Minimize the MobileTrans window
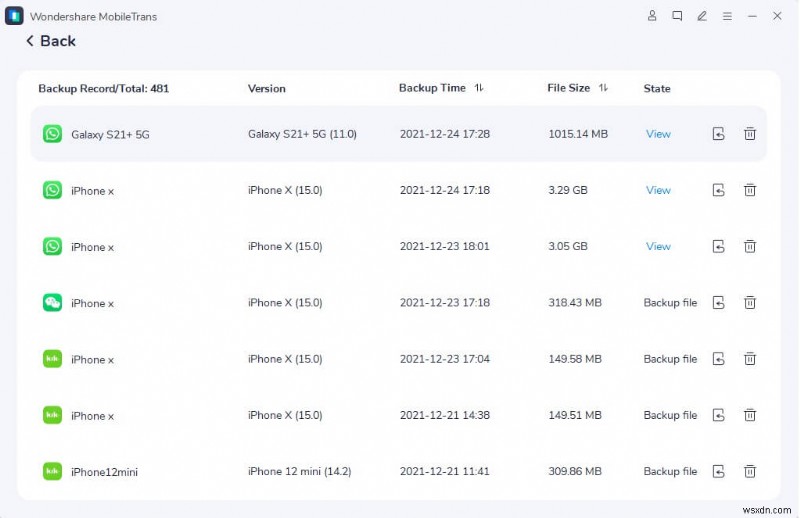This screenshot has height=518, width=800. tap(752, 16)
